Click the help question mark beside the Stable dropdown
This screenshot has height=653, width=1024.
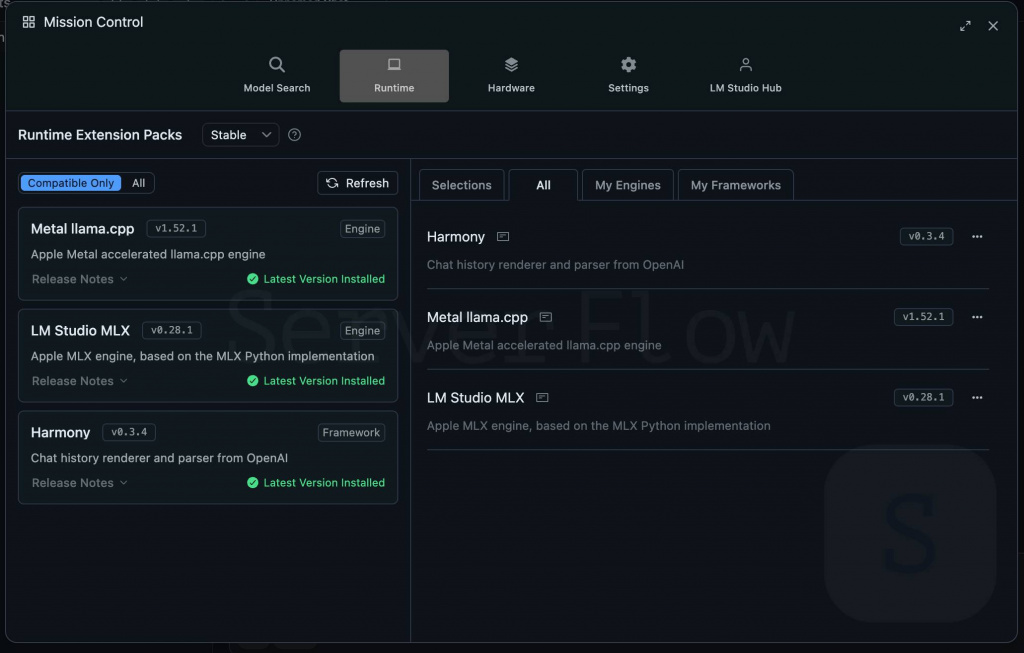[294, 134]
